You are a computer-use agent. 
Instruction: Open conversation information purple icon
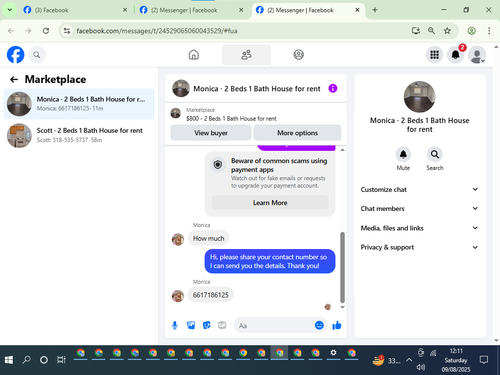tap(333, 88)
